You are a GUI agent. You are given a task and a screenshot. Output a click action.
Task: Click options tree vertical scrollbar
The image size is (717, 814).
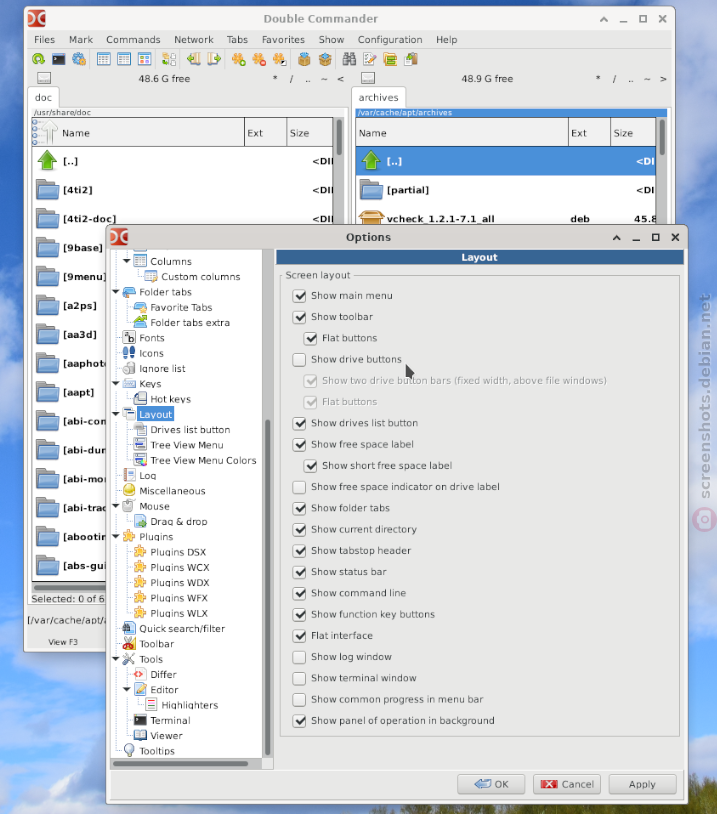click(x=267, y=587)
